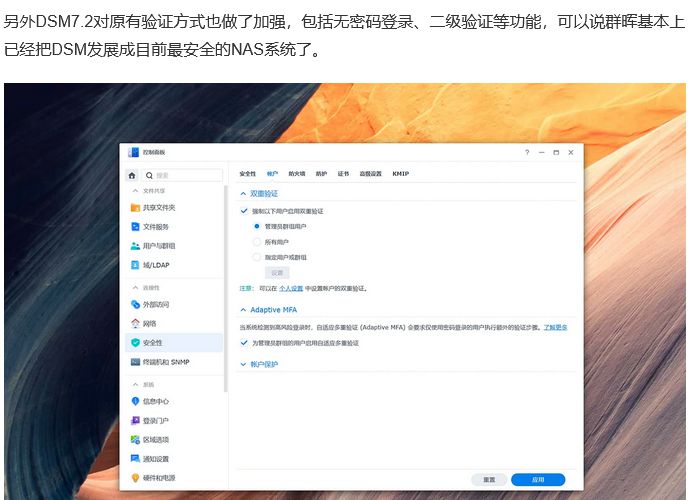This screenshot has width=689, height=500.
Task: Open the 用户与群组 people icon
Action: pos(135,246)
